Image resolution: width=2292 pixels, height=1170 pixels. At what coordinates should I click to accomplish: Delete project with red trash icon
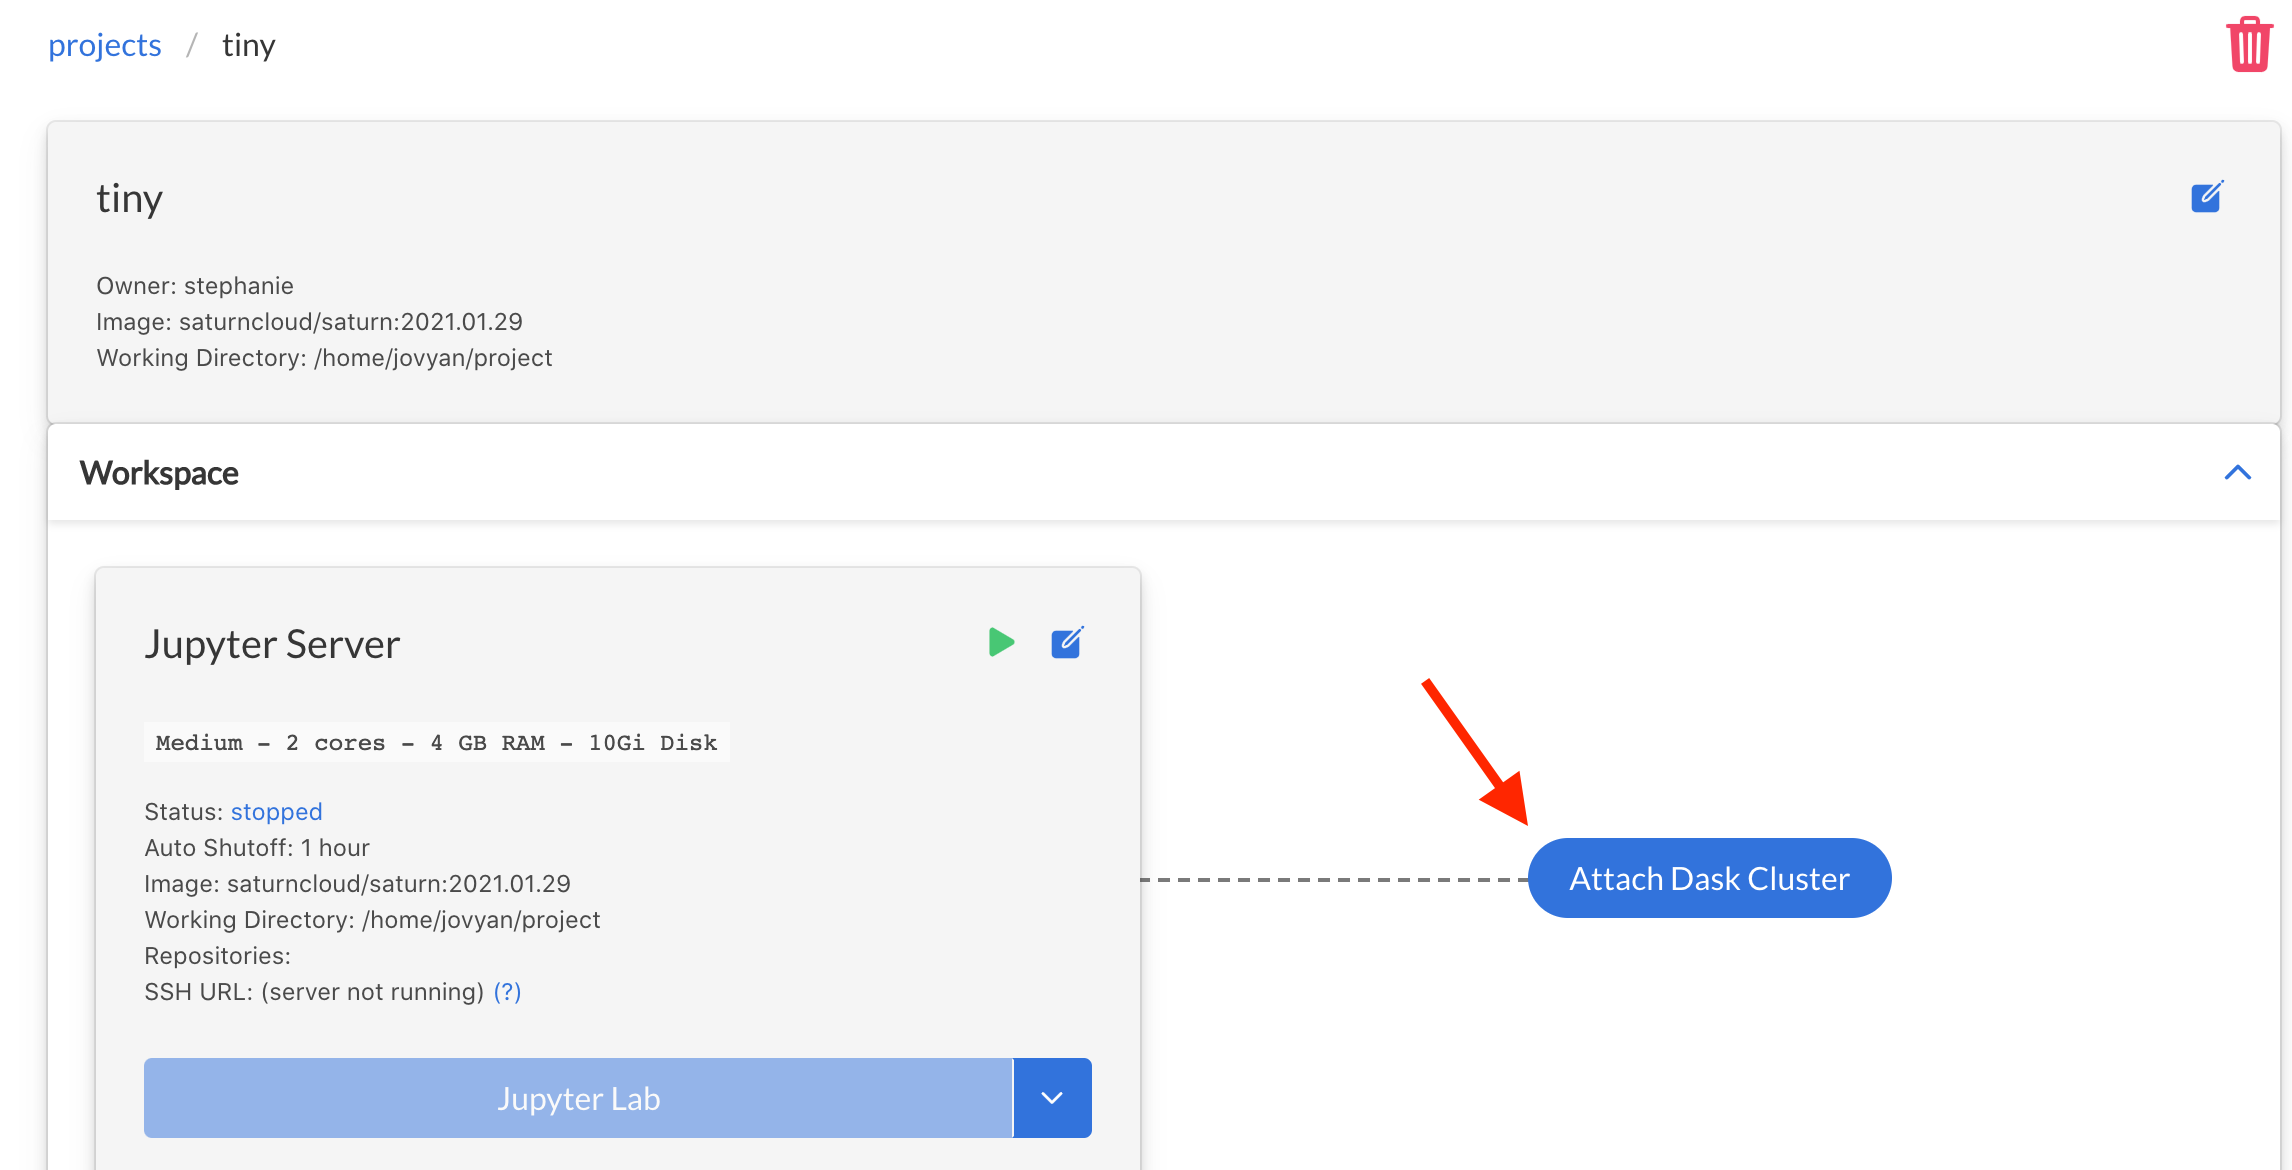[x=2249, y=44]
